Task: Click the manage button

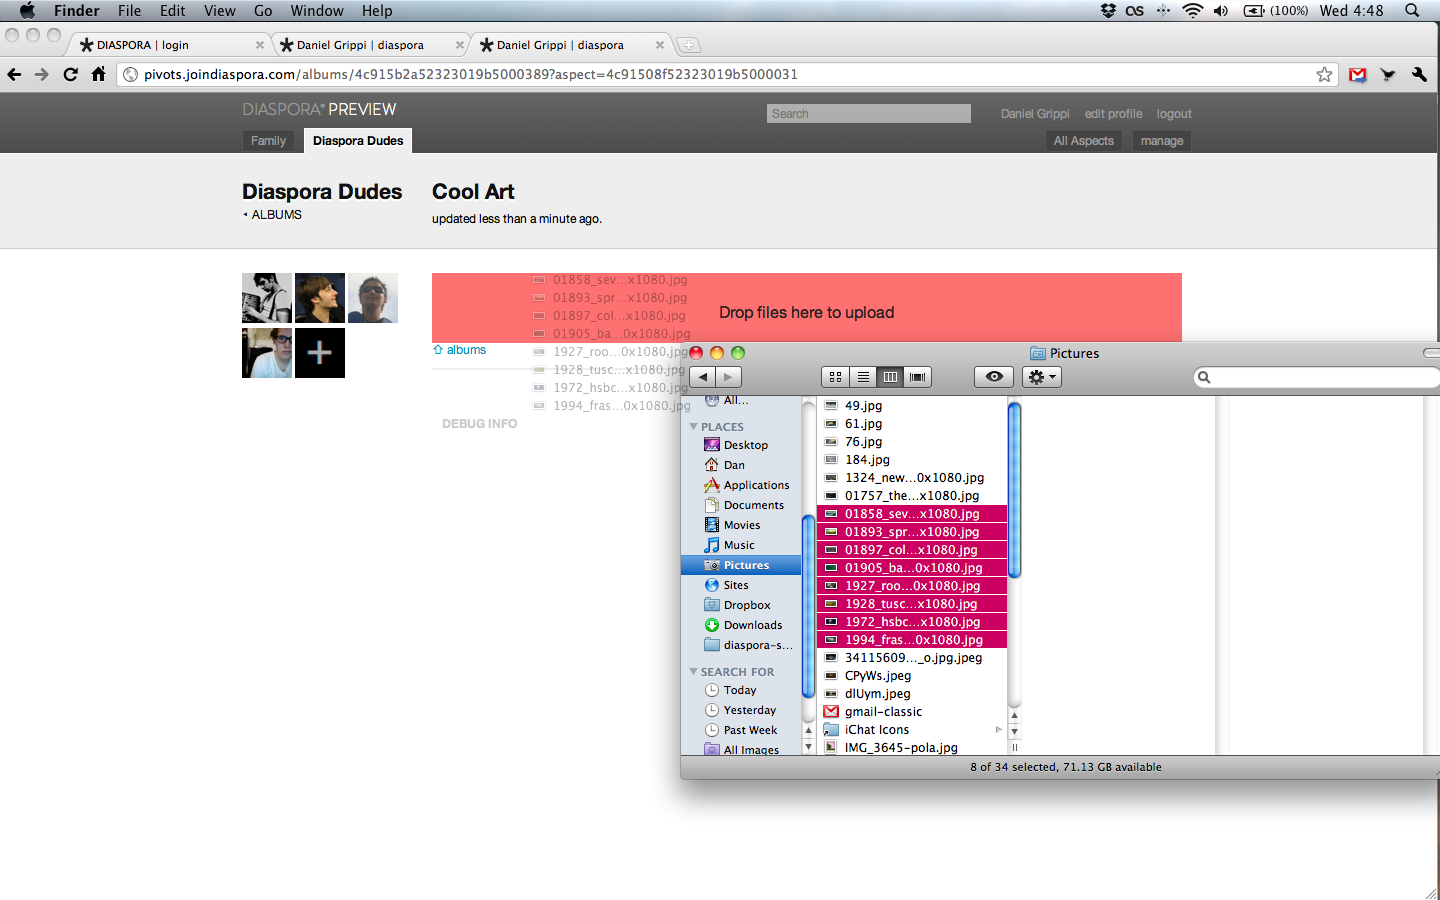Action: click(x=1161, y=141)
